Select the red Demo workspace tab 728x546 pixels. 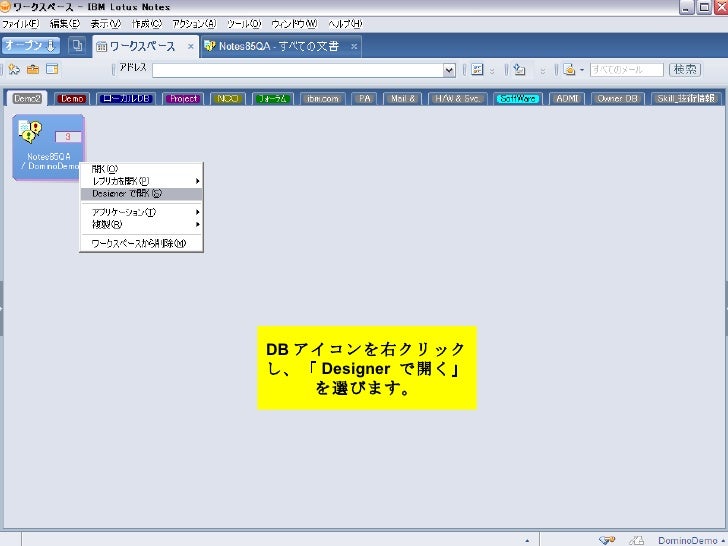[x=72, y=98]
